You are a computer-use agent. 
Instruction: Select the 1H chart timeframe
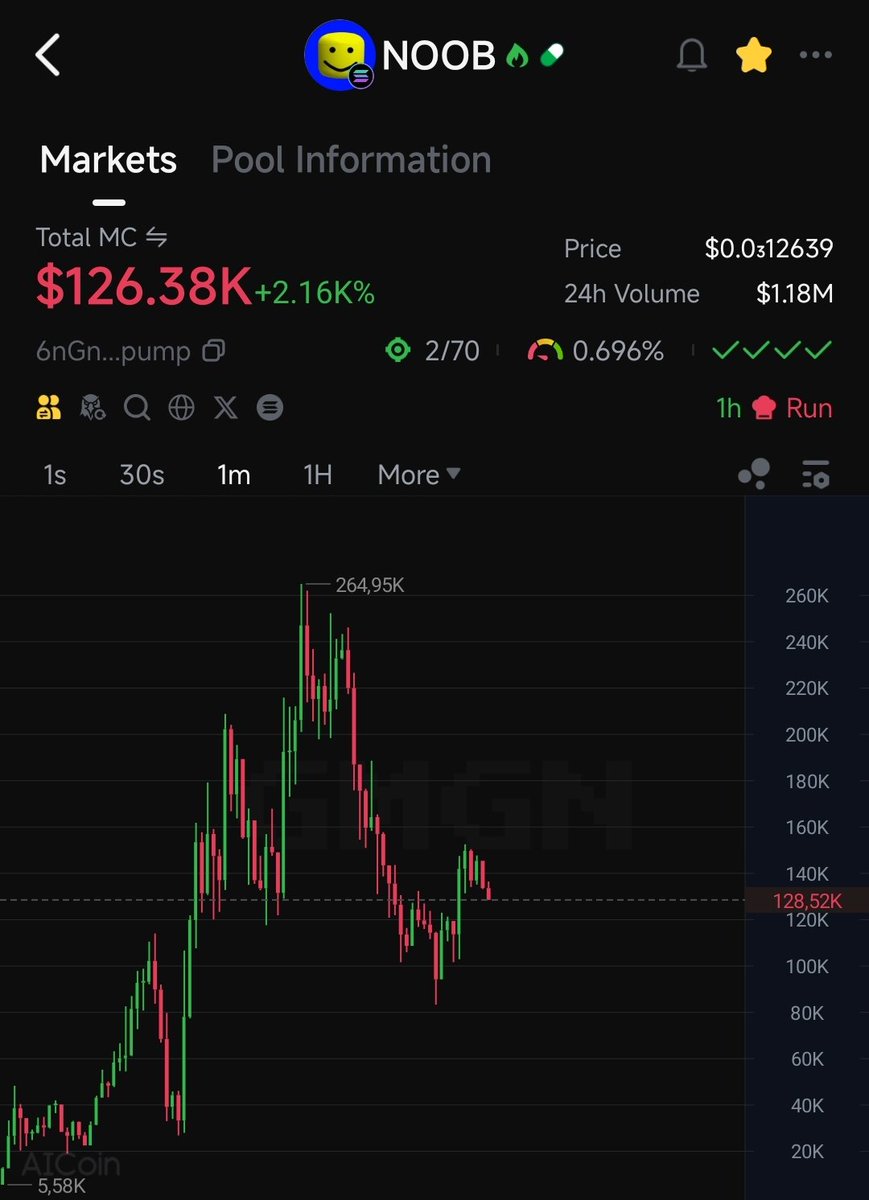316,475
